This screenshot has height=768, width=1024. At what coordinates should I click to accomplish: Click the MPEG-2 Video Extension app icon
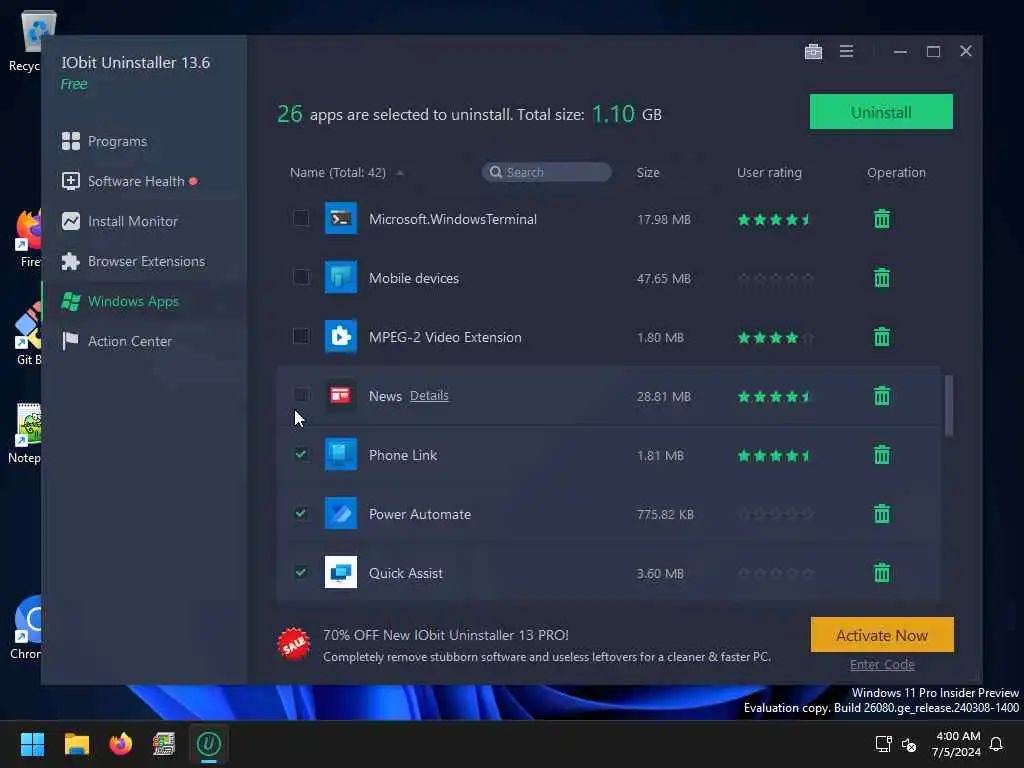(341, 336)
